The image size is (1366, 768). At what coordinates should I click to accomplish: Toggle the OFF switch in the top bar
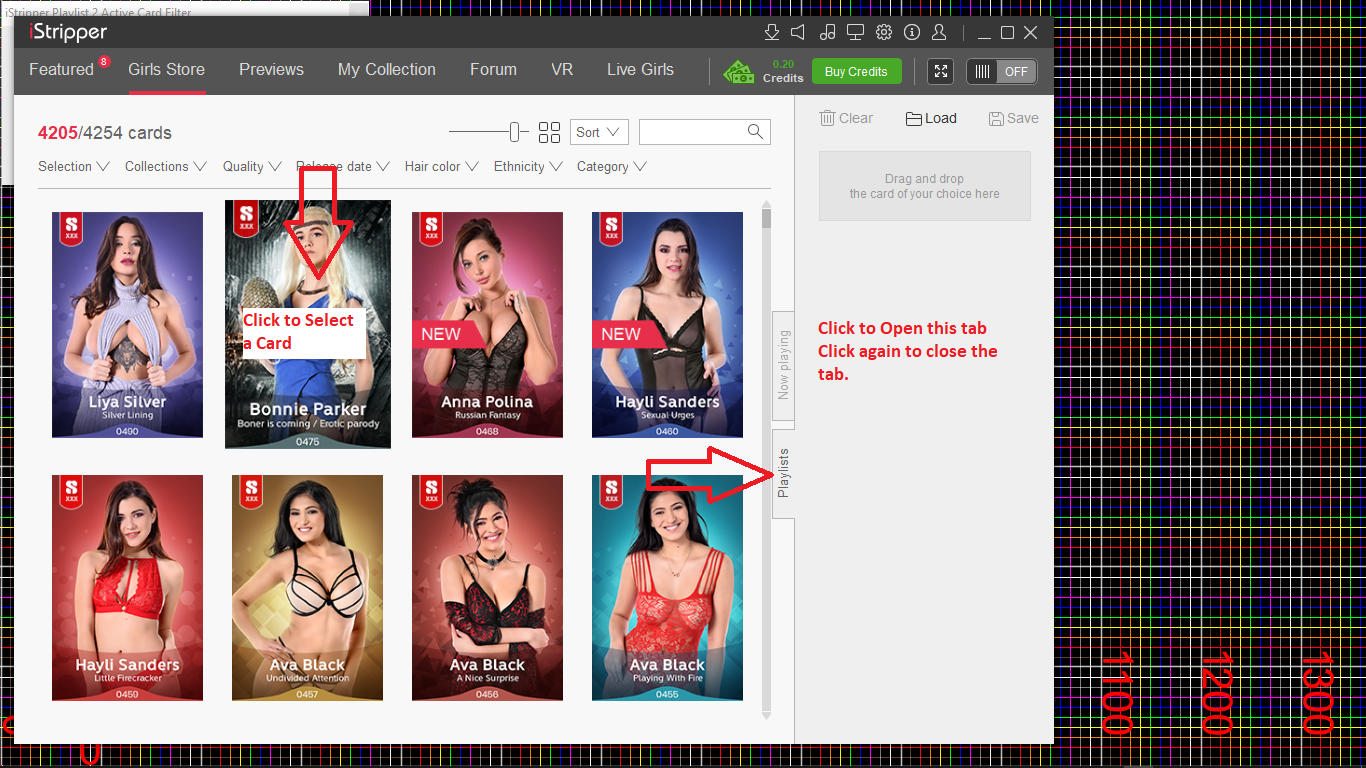1002,71
